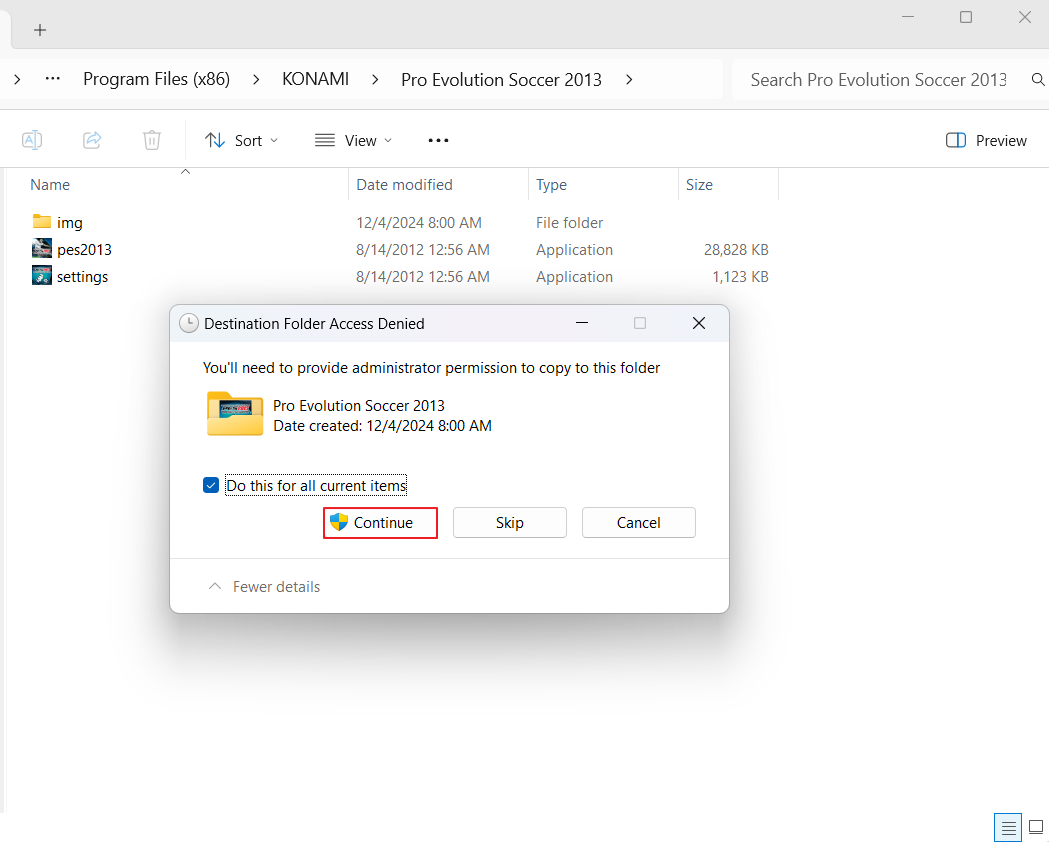
Task: Focus the Search Pro Evolution Soccer 2013 box
Action: (x=878, y=80)
